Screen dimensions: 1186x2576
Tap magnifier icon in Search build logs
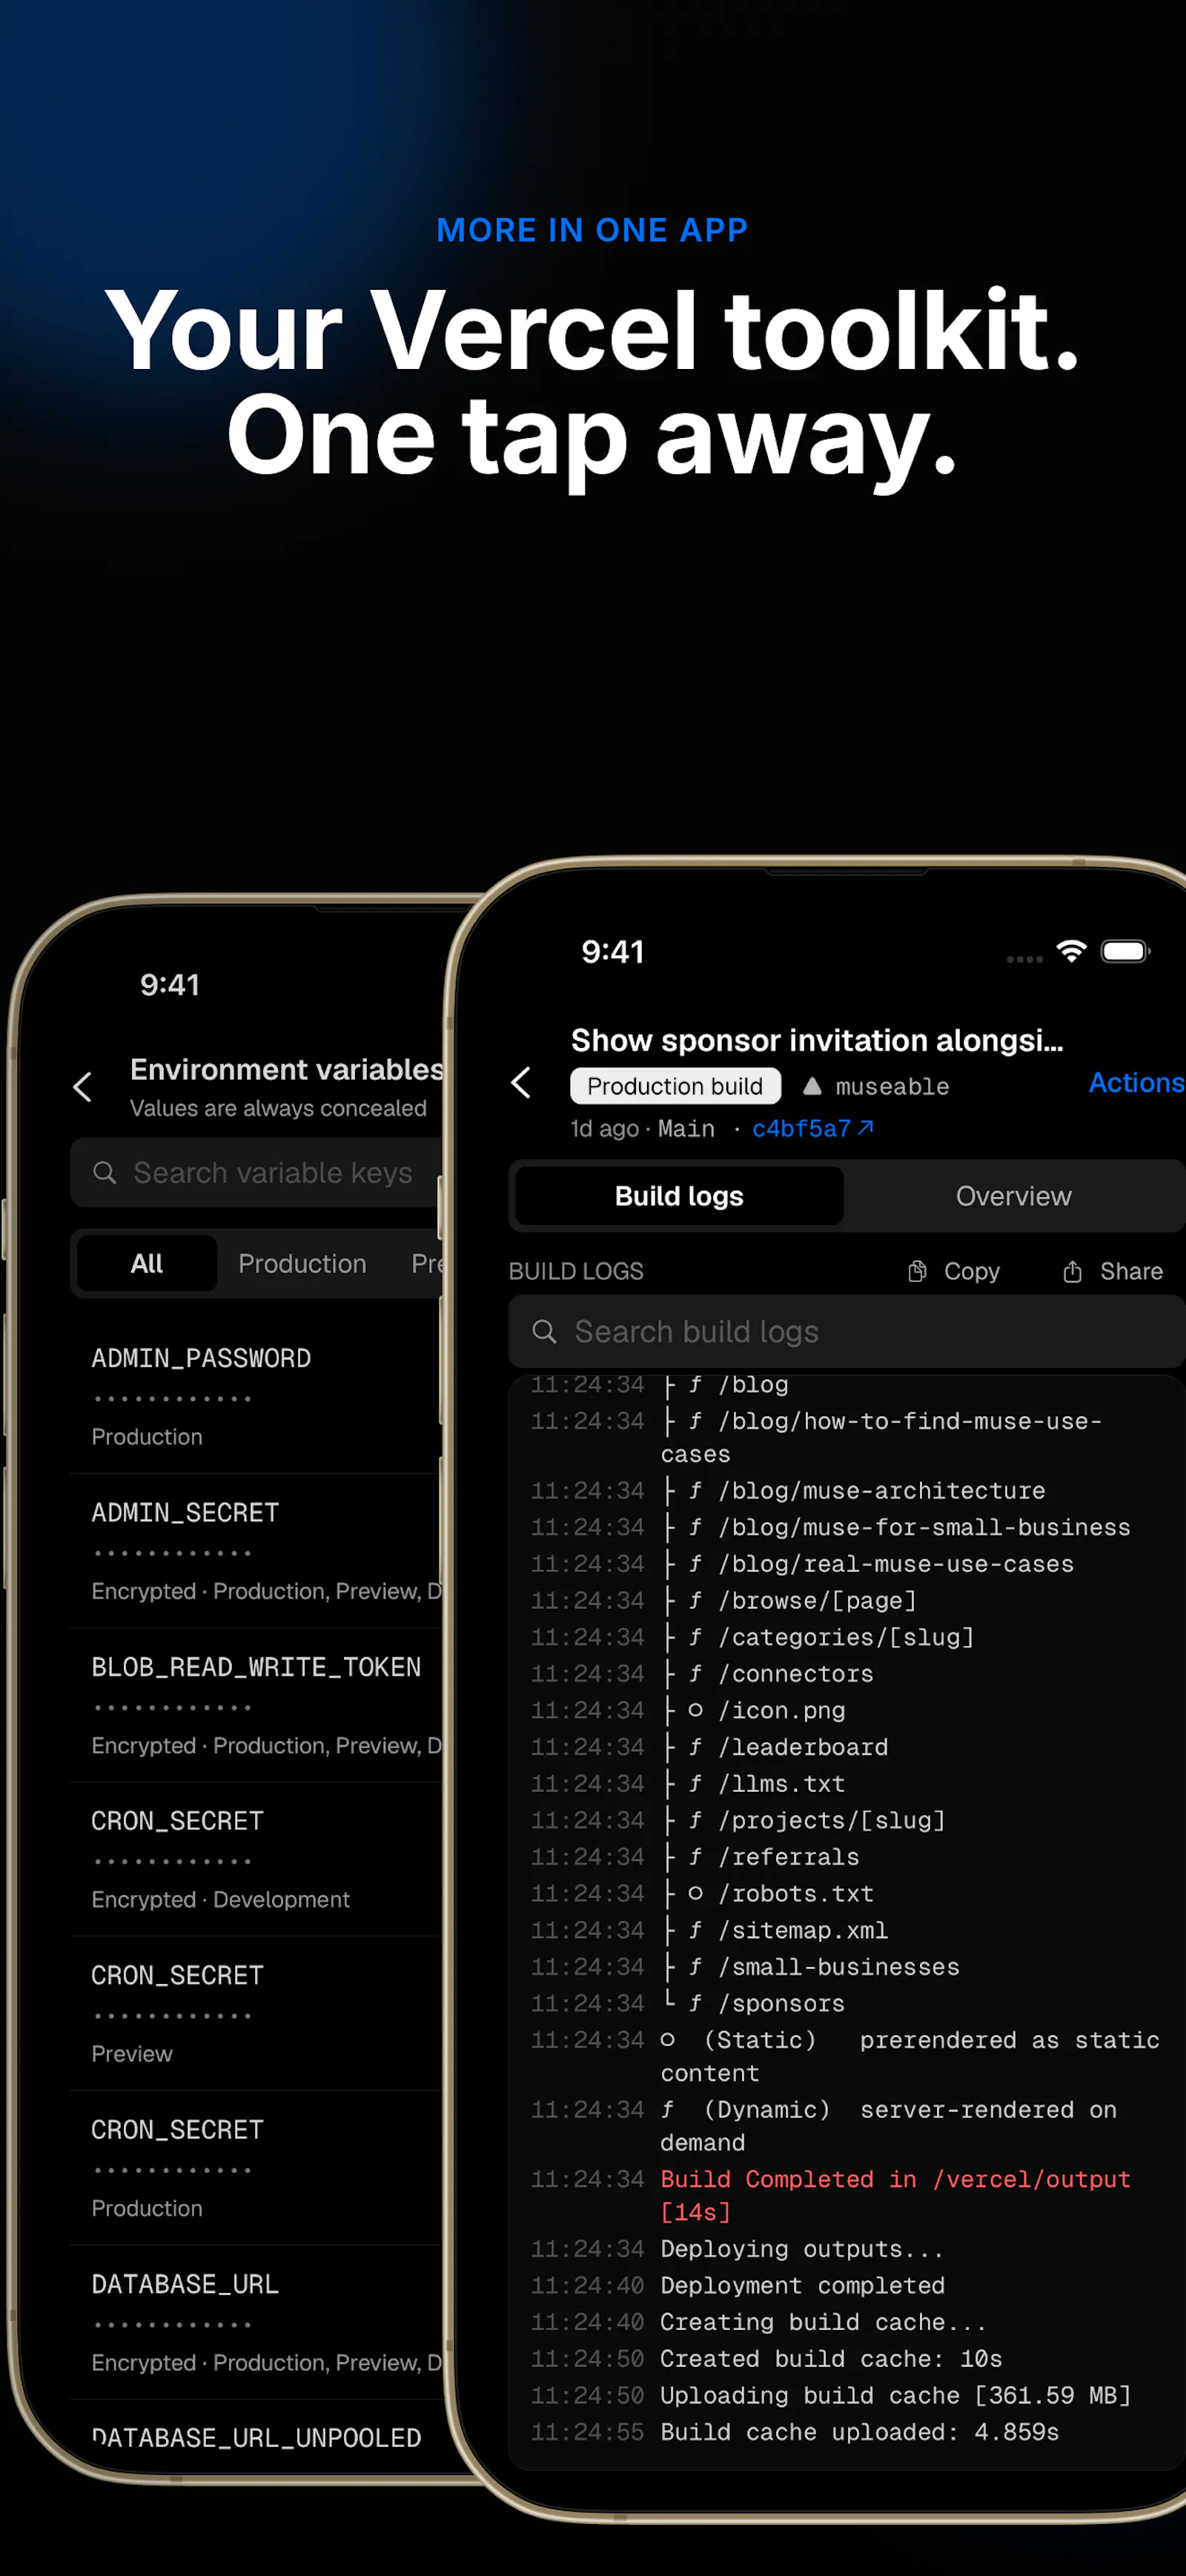pos(544,1332)
